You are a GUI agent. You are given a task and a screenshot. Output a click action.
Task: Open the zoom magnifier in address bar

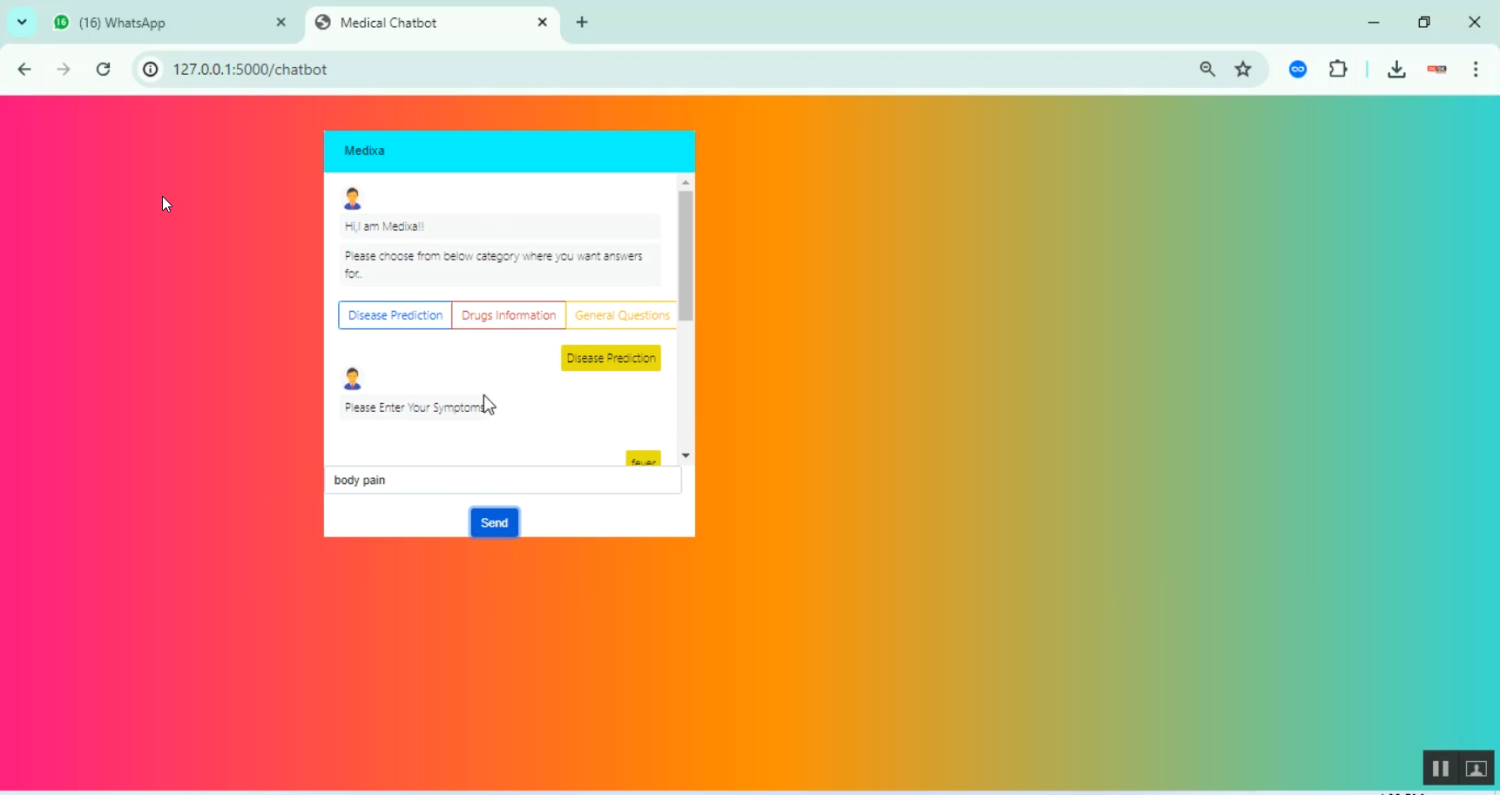(x=1208, y=69)
